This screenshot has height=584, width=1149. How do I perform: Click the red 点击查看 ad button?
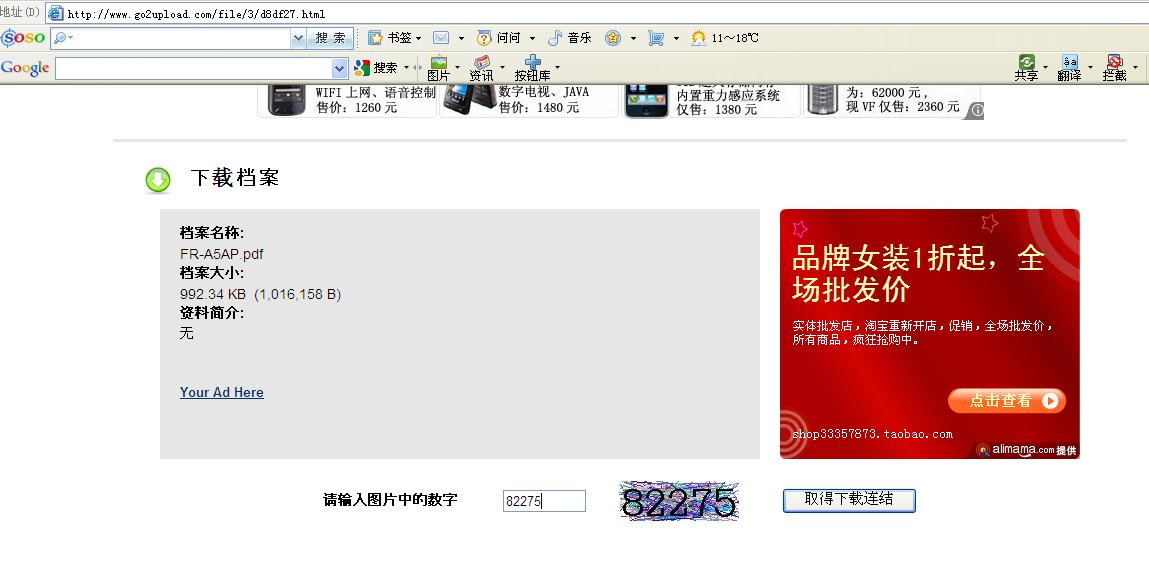[1006, 401]
